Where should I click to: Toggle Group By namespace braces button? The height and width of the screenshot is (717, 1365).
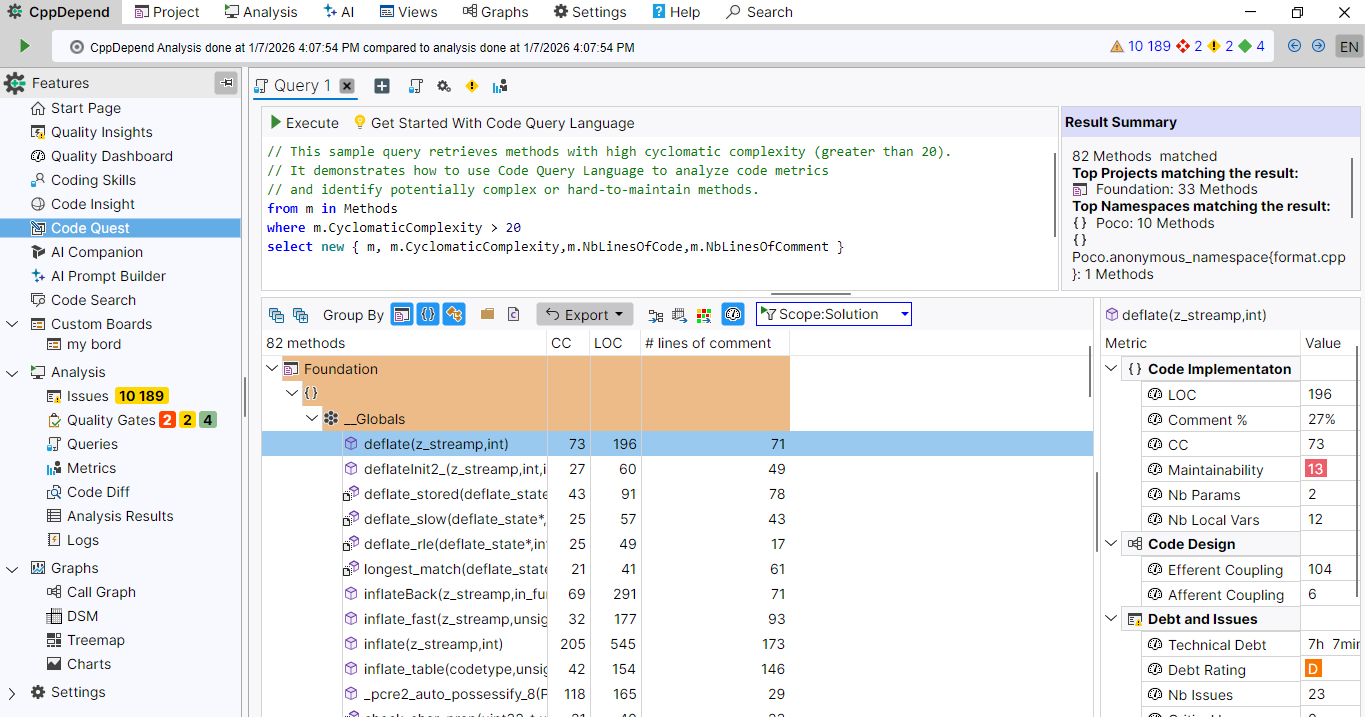[427, 314]
